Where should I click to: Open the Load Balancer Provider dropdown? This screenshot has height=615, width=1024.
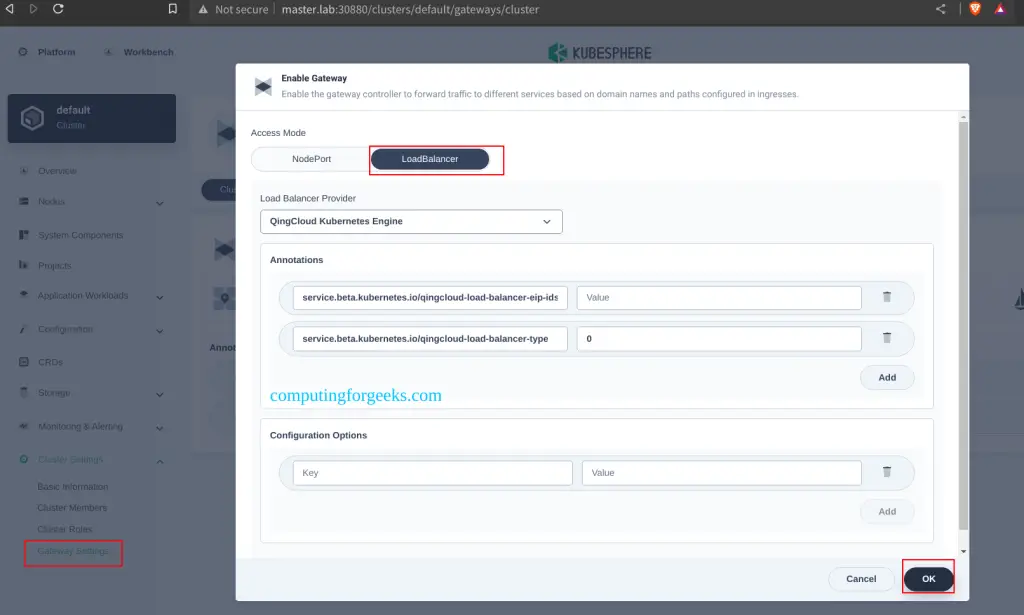pyautogui.click(x=411, y=221)
